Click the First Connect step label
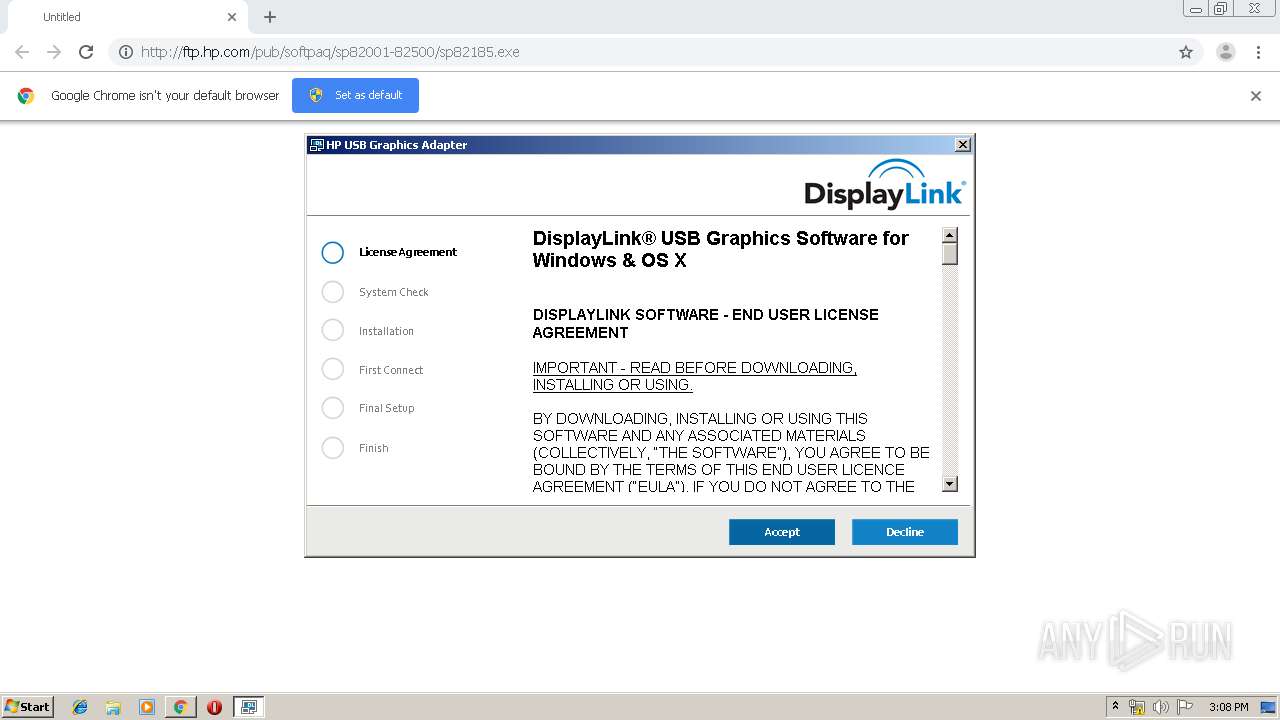This screenshot has height=720, width=1280. pos(391,370)
